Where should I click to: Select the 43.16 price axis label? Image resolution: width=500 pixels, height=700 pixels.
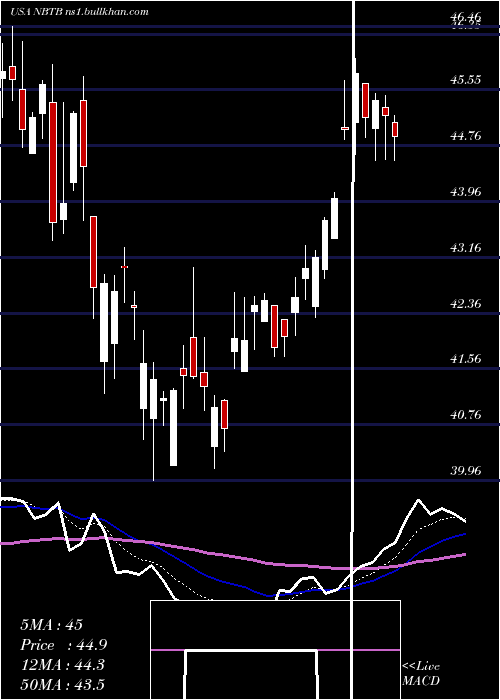466,247
